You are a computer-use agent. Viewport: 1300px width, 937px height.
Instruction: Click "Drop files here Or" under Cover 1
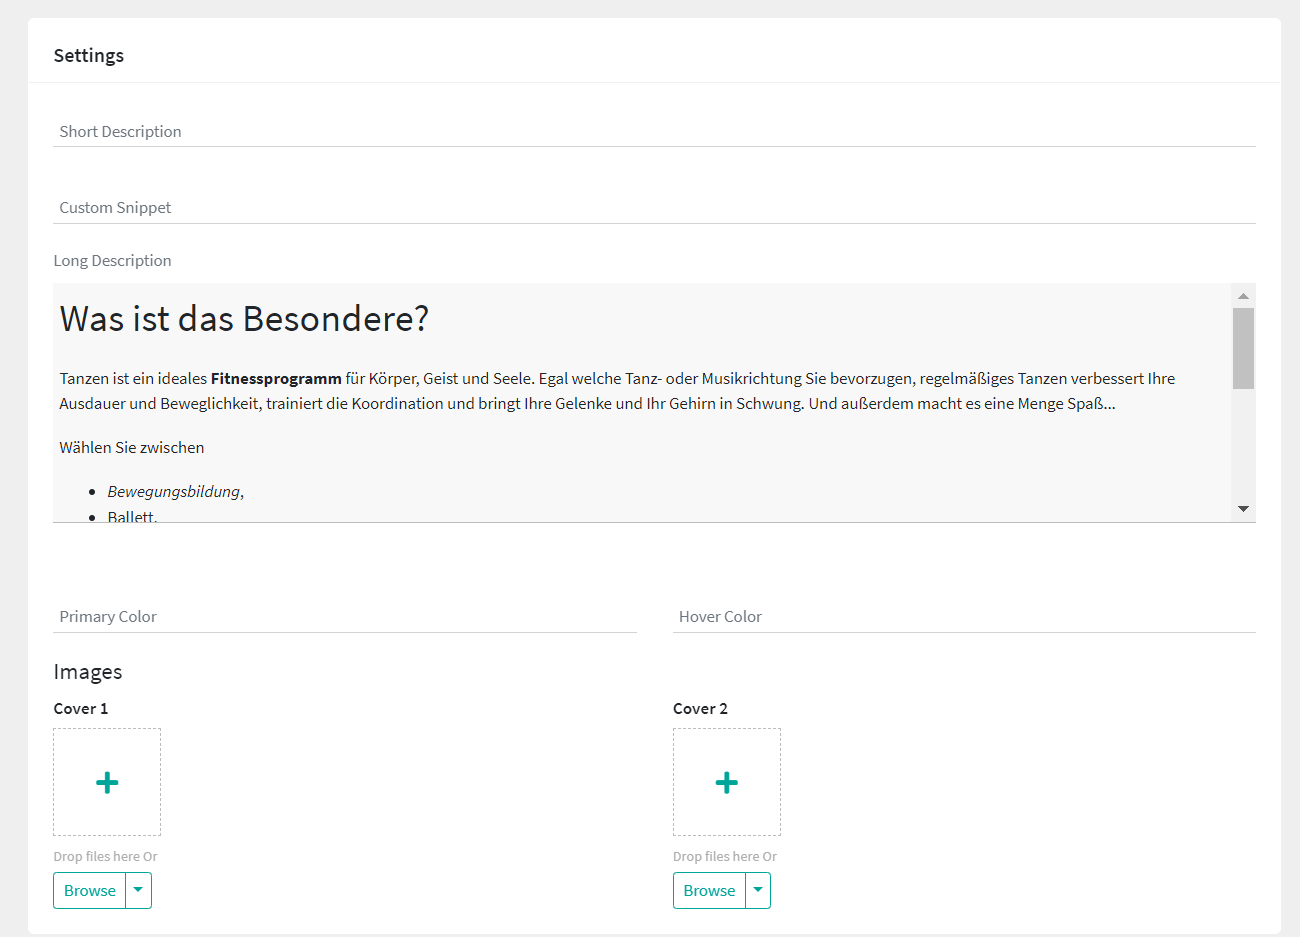point(105,856)
